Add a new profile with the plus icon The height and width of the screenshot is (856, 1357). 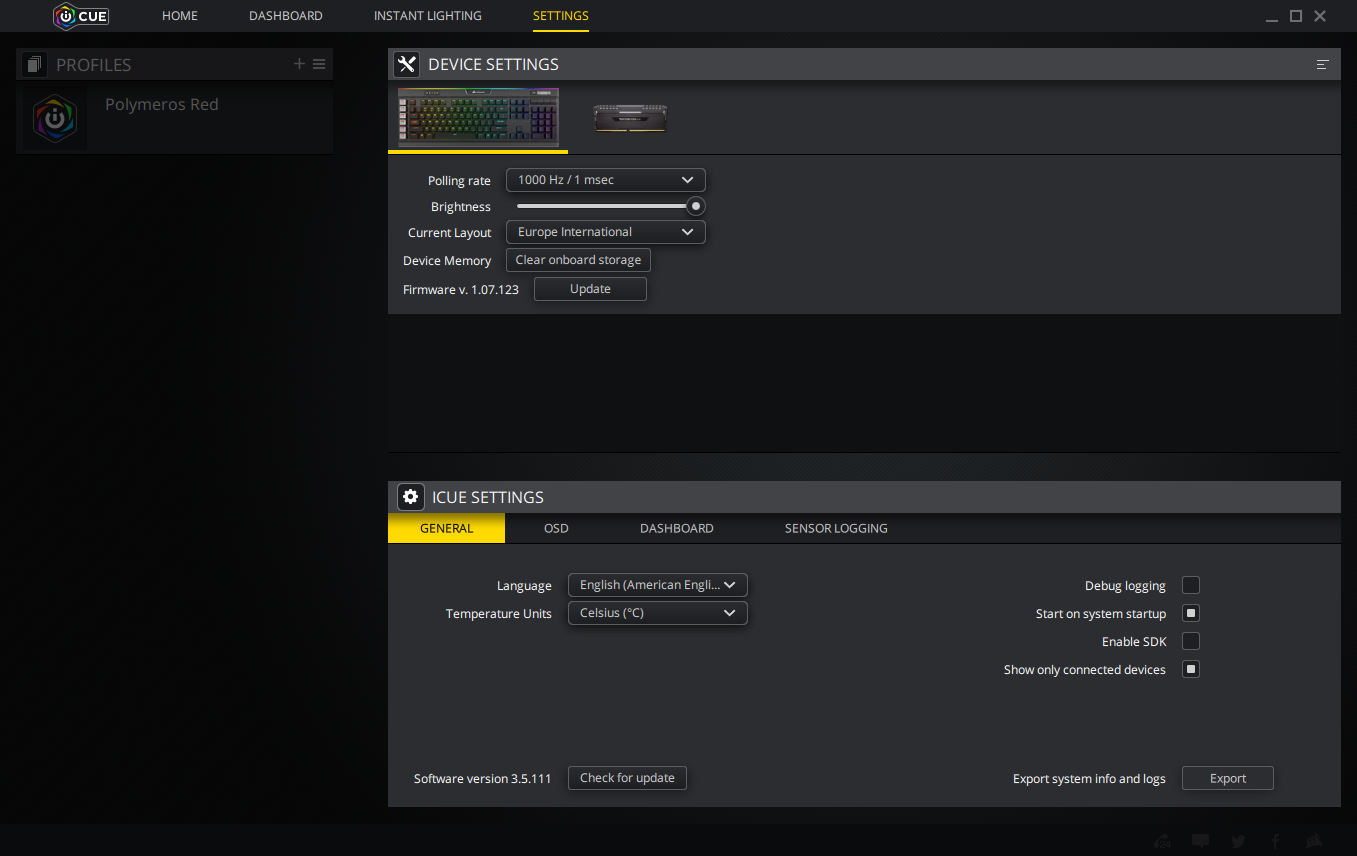point(299,64)
